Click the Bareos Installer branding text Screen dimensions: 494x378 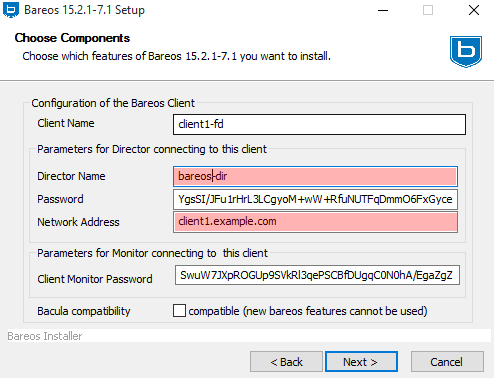45,336
